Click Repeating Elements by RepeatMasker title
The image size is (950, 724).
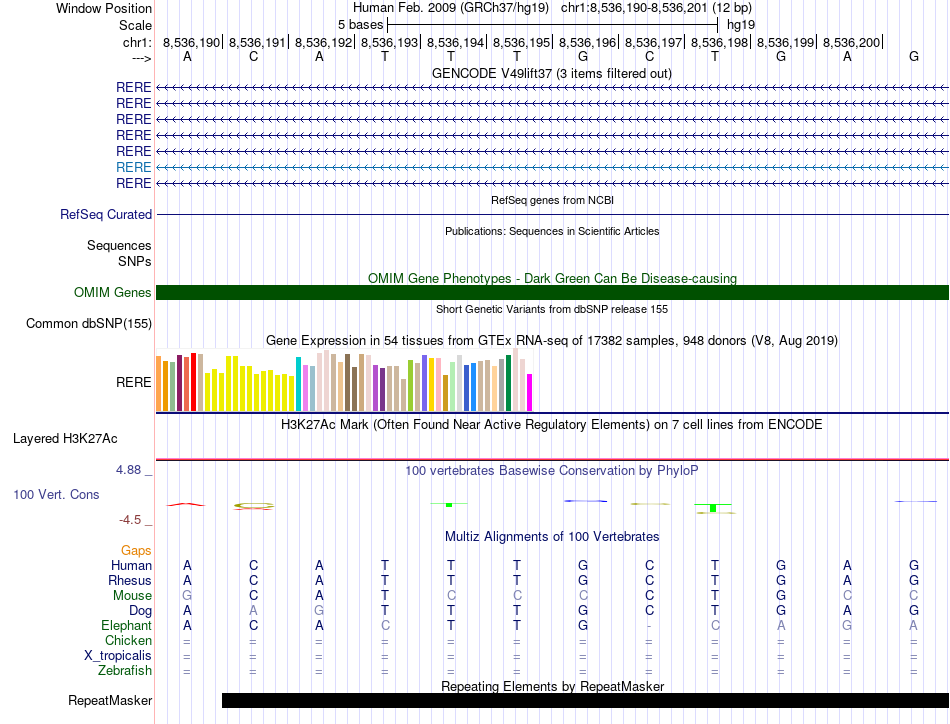pos(552,686)
